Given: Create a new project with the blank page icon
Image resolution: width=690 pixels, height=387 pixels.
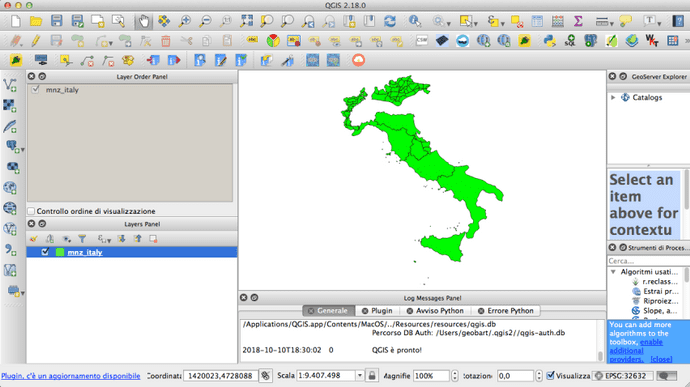Looking at the screenshot, I should point(16,21).
